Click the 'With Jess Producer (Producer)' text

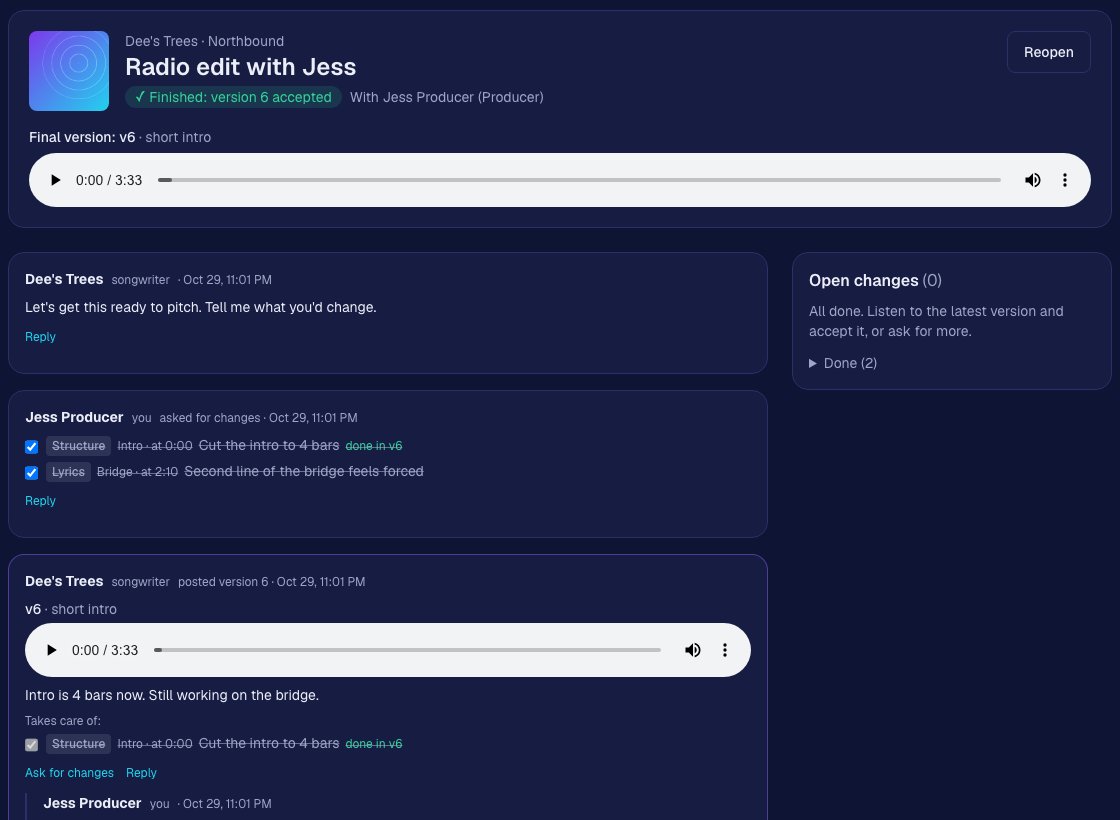pyautogui.click(x=446, y=97)
